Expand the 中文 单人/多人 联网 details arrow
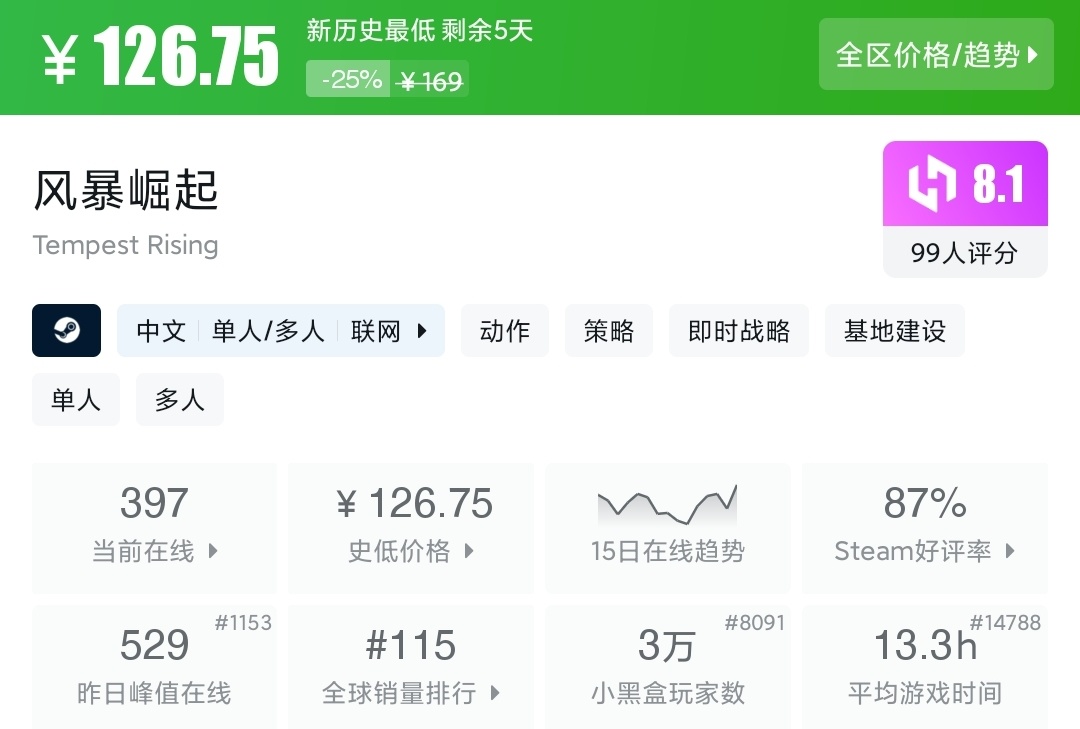This screenshot has height=729, width=1080. tap(422, 331)
